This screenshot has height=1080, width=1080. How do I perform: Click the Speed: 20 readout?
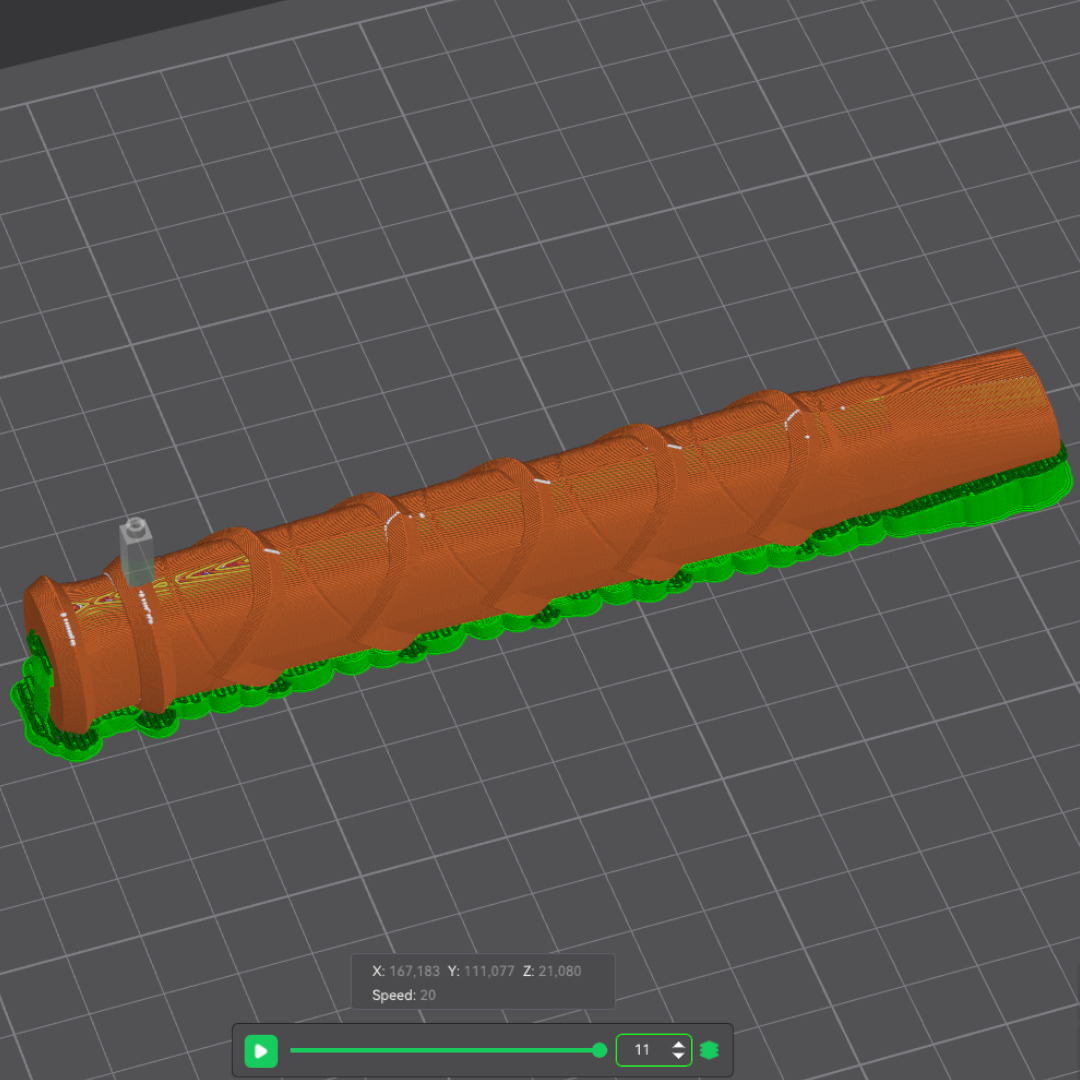pos(404,995)
